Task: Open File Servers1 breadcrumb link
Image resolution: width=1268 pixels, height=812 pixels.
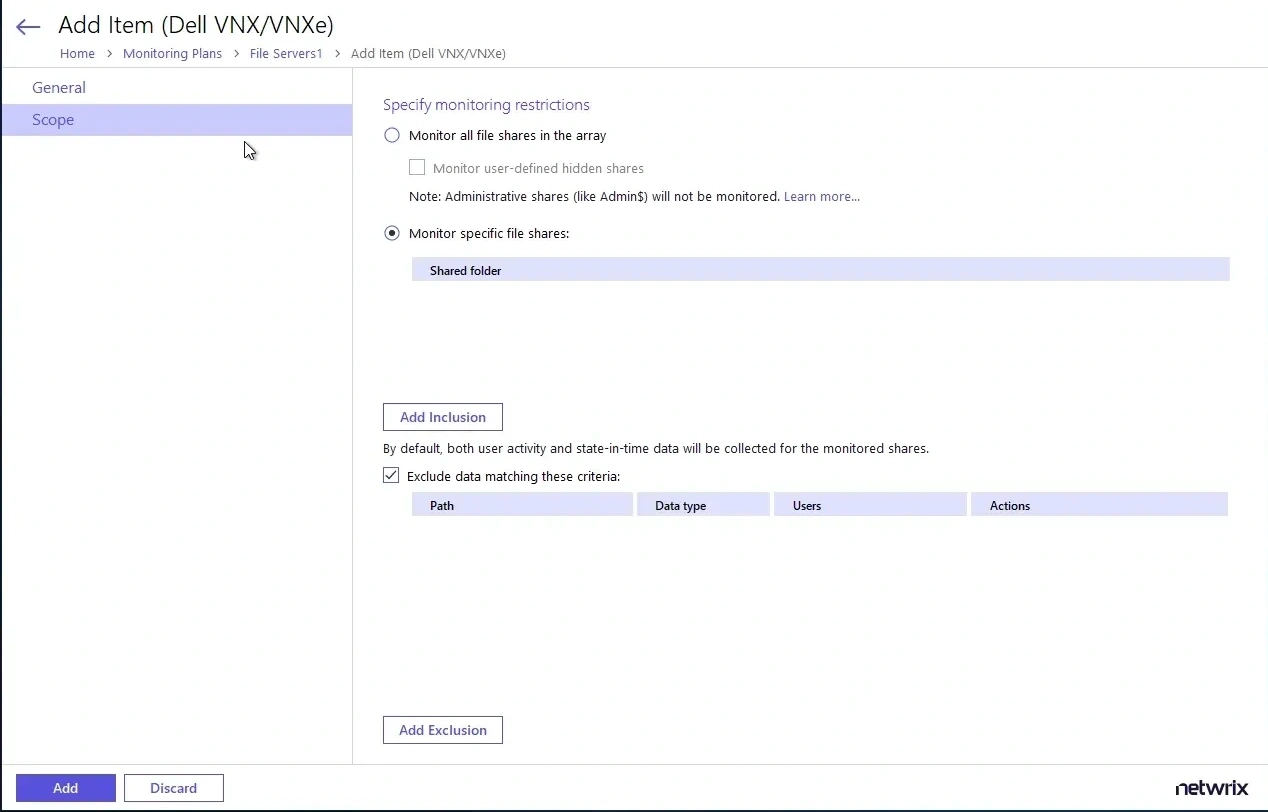Action: [286, 54]
